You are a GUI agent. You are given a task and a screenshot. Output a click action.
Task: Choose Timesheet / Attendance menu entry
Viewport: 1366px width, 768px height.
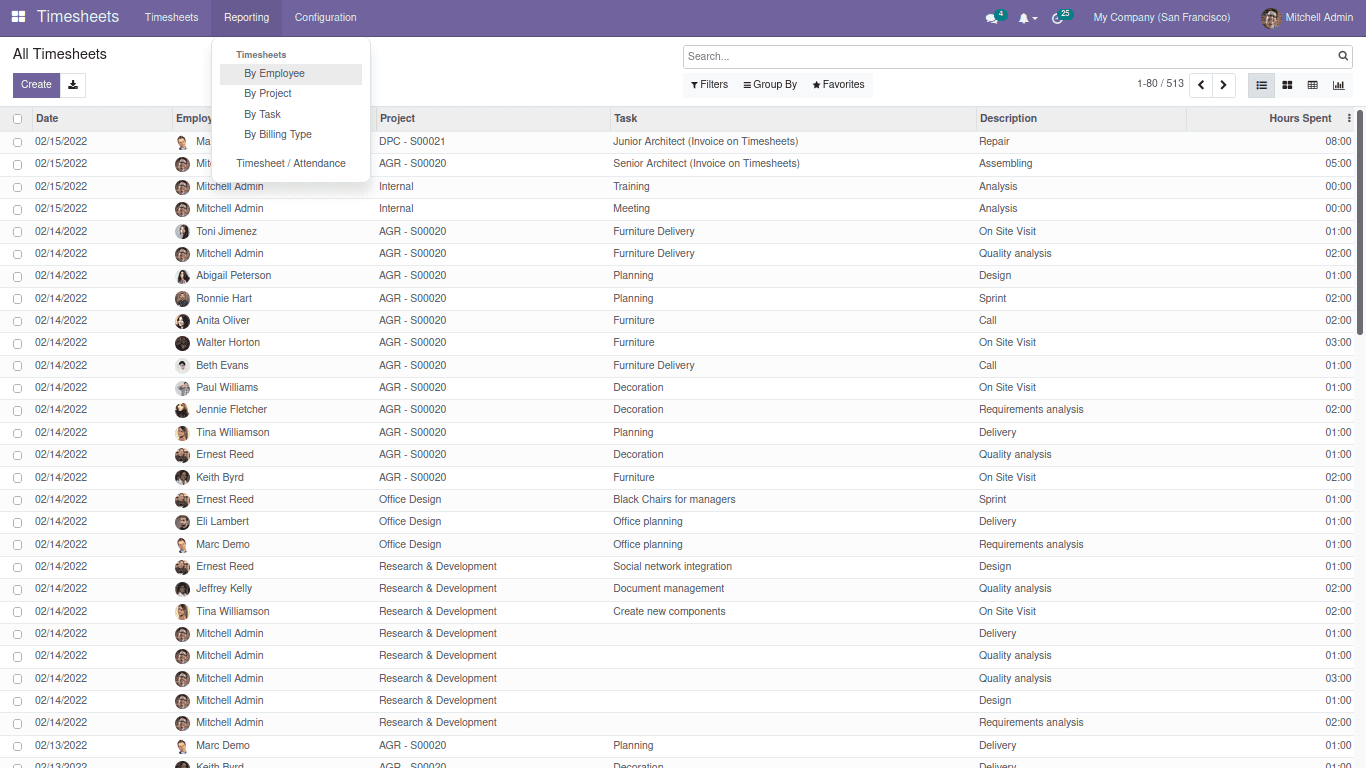point(291,164)
